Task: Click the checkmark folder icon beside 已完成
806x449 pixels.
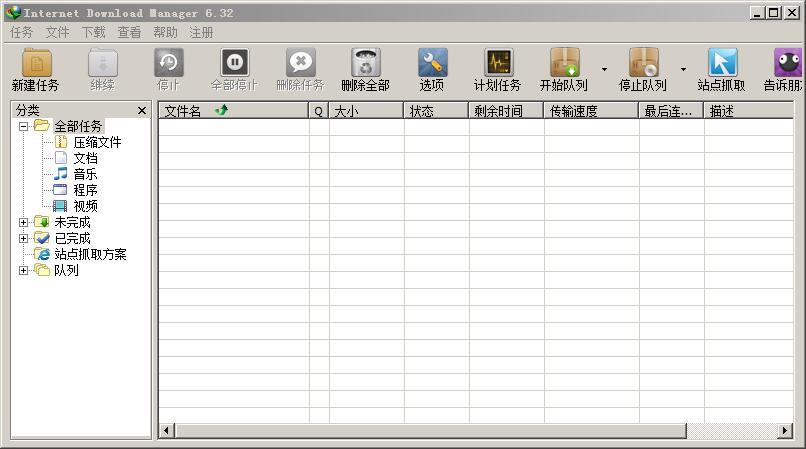Action: pos(42,238)
